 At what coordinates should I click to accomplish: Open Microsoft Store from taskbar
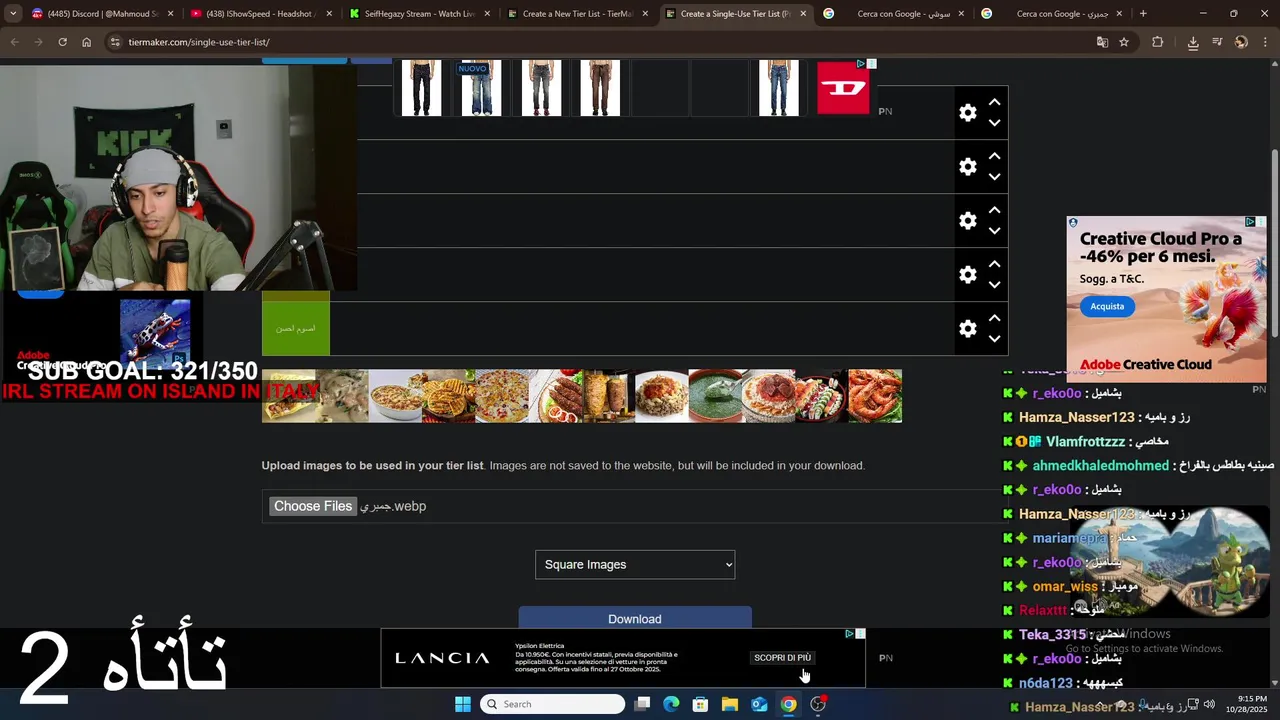[x=700, y=704]
